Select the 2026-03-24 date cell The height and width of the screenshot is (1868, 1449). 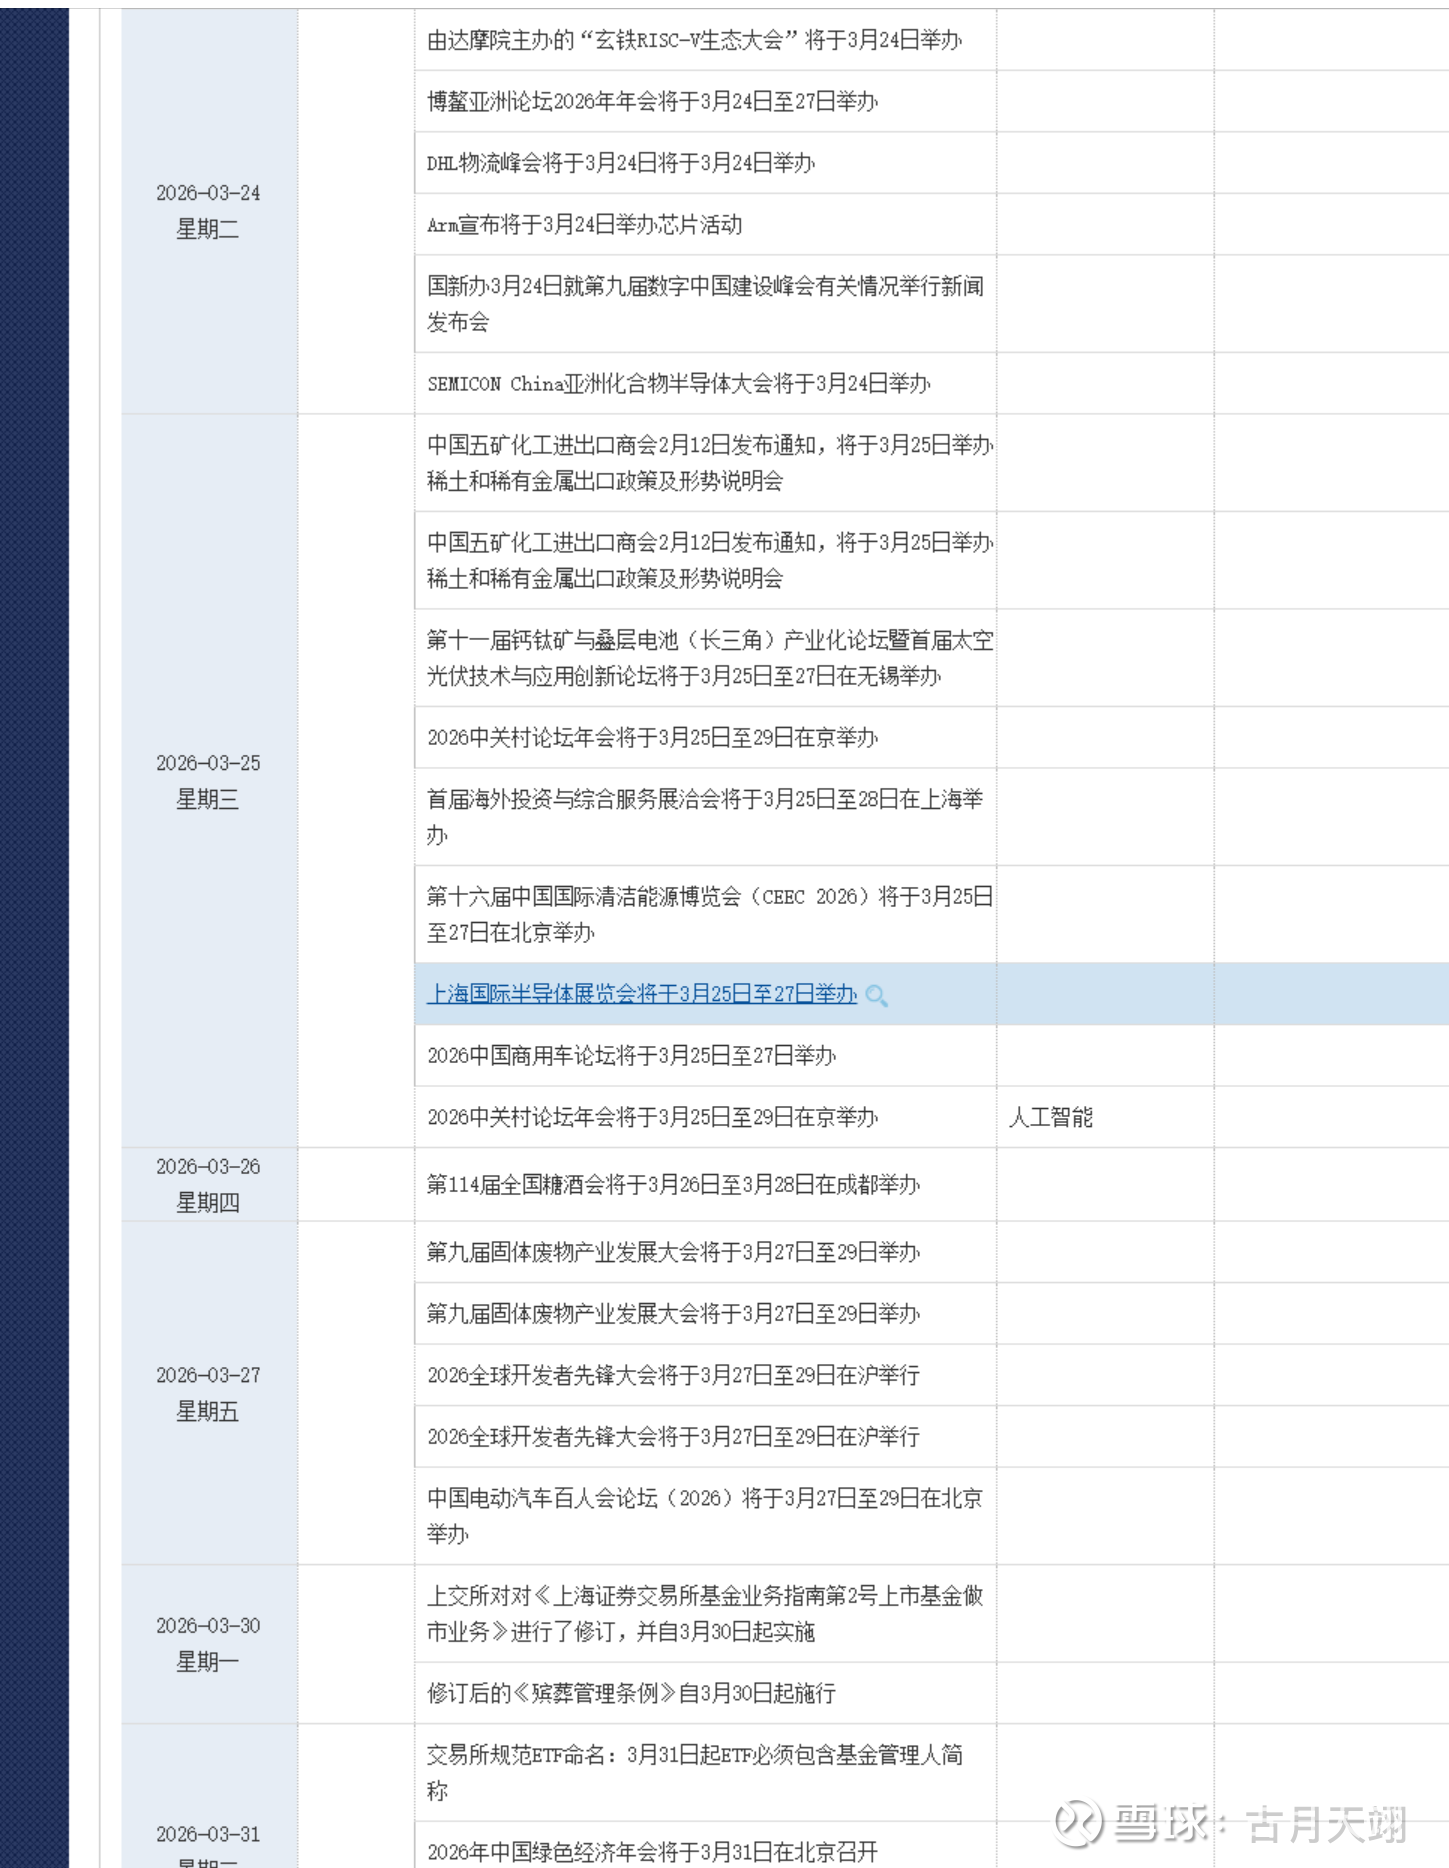point(208,211)
